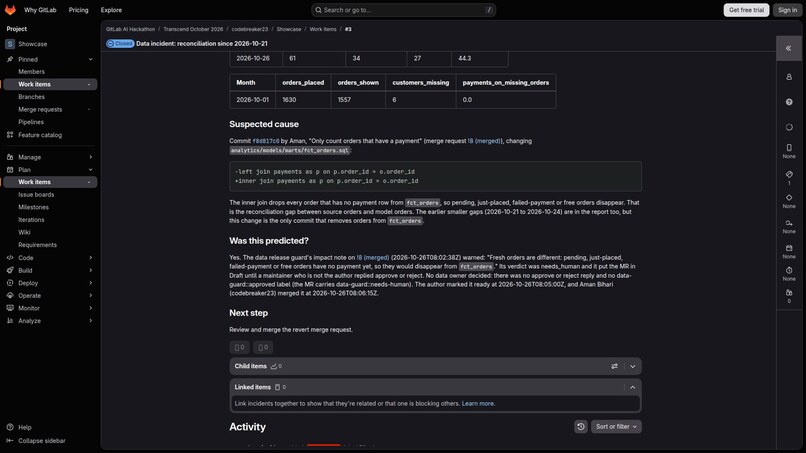This screenshot has height=453, width=806.
Task: Toggle the first emoji reaction button showing 0
Action: click(240, 347)
